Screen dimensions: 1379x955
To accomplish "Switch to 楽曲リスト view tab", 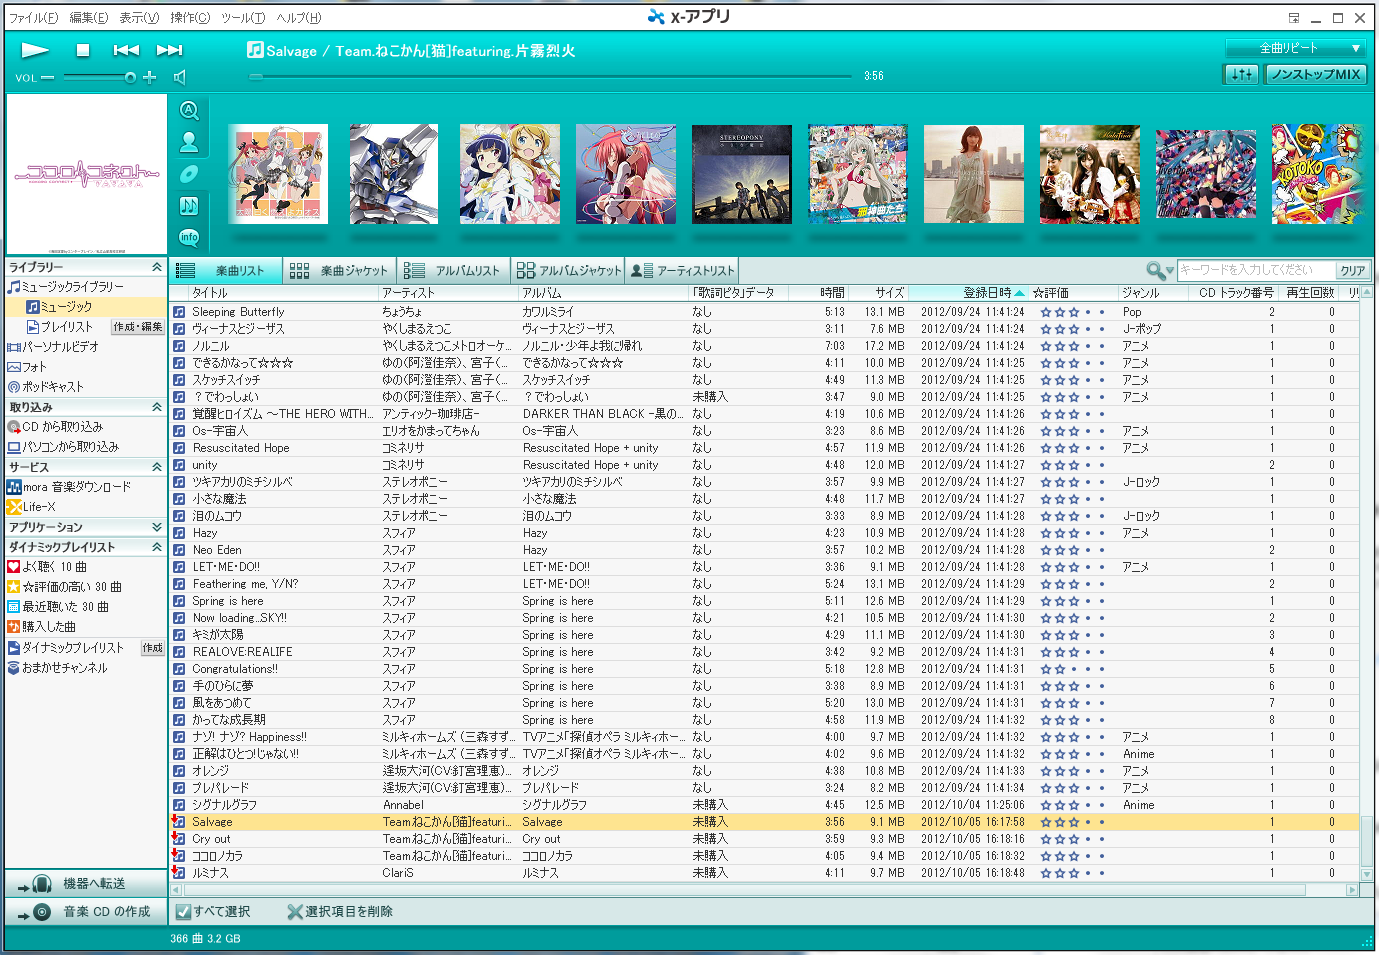I will tap(226, 270).
